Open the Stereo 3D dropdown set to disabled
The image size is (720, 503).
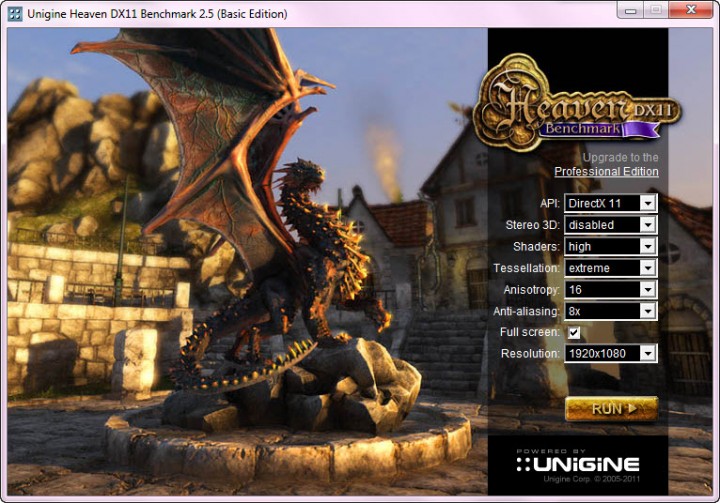click(611, 225)
